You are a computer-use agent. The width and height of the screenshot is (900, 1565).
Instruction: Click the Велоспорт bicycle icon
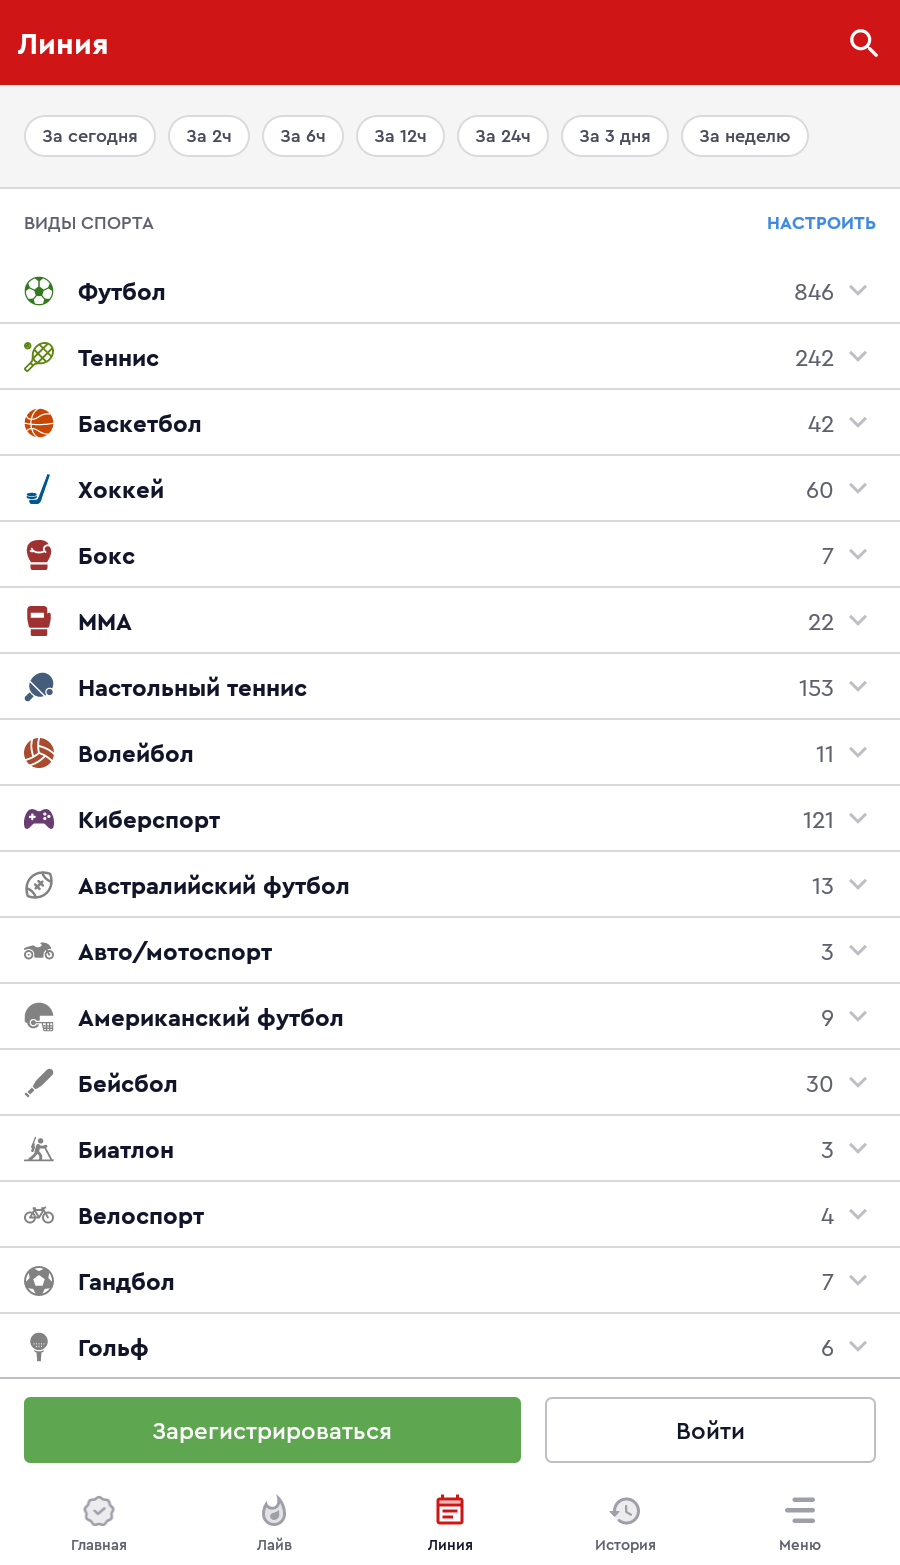[x=39, y=1215]
